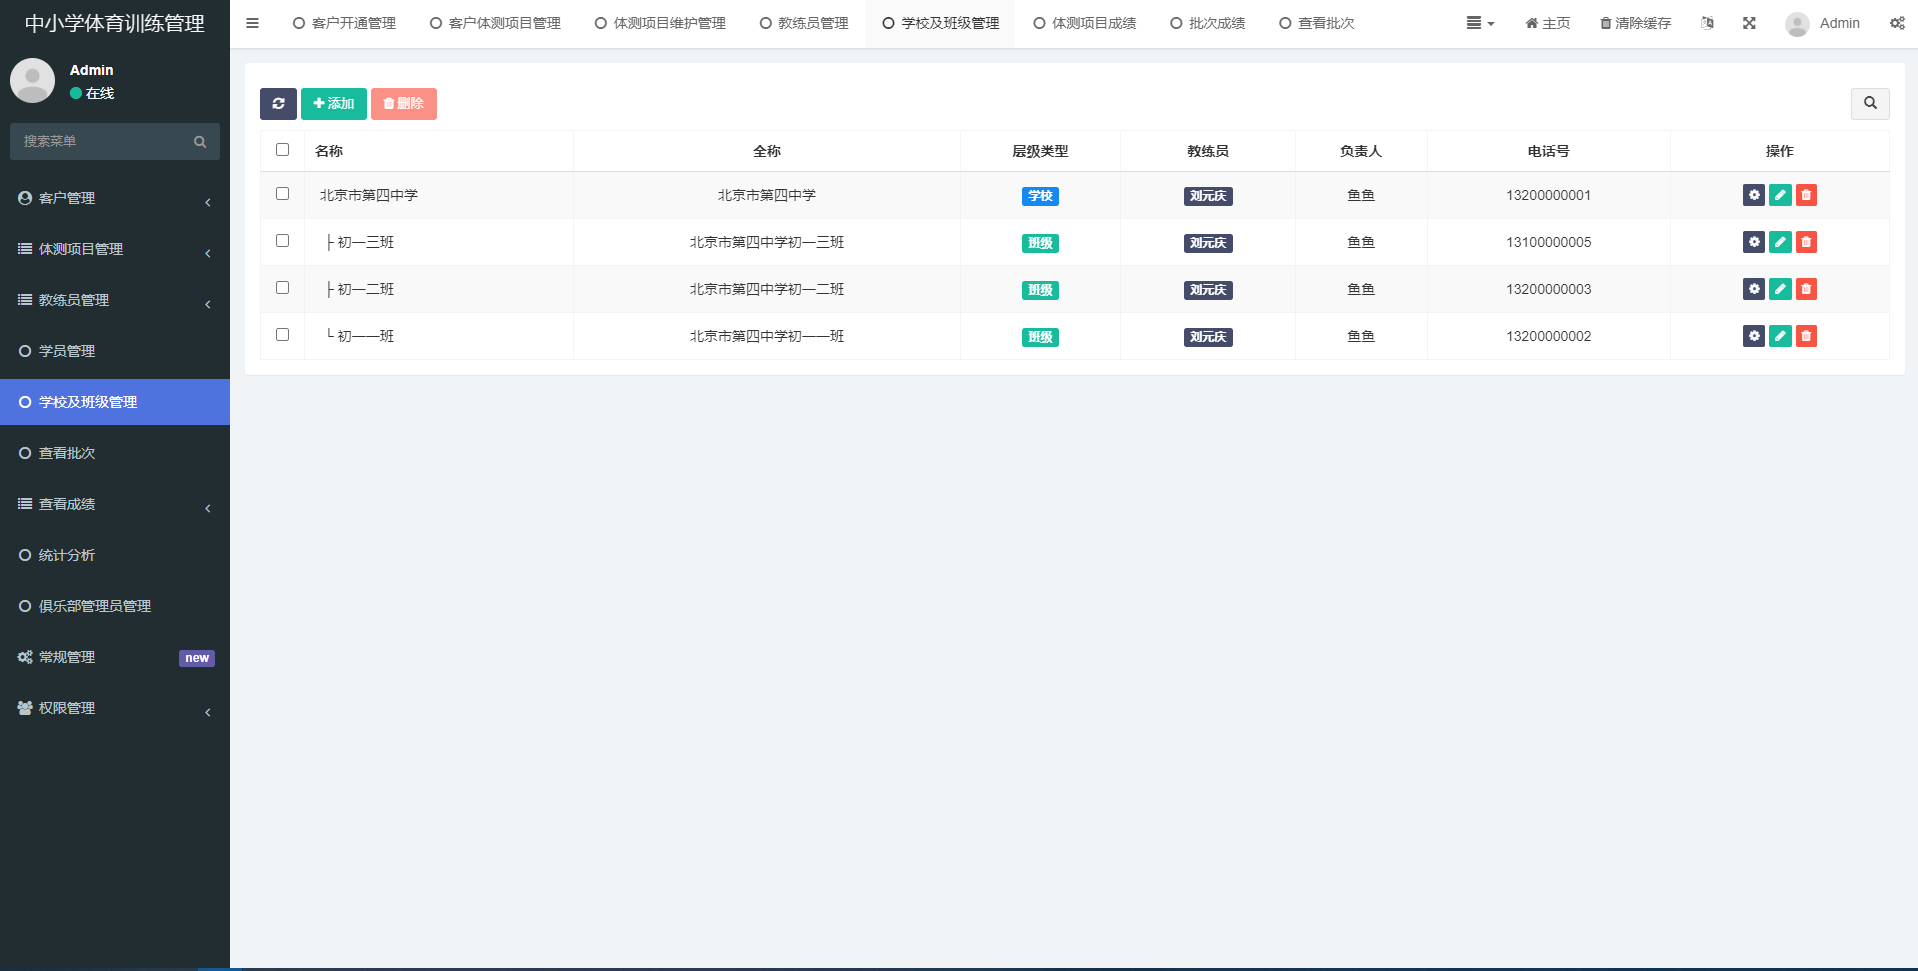Focus the 搜索菜单 search field

click(105, 142)
